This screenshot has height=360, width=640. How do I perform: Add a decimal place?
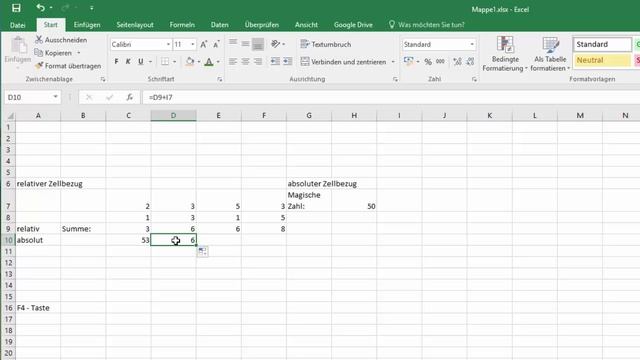click(x=457, y=62)
